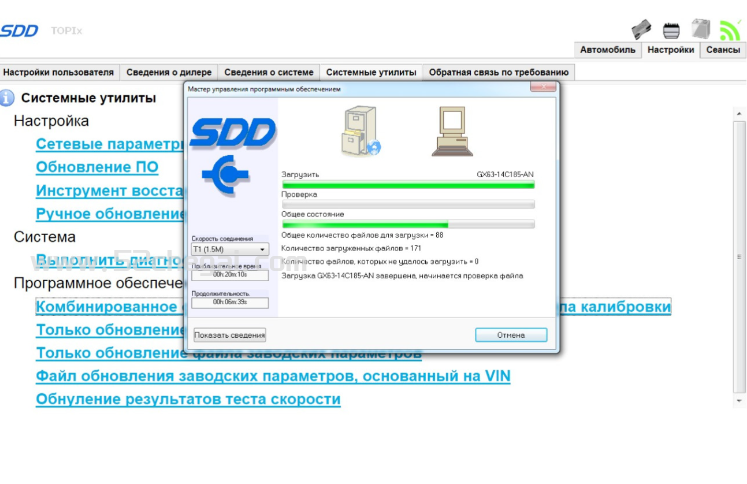Open the Сетевые параметры link

(x=110, y=144)
